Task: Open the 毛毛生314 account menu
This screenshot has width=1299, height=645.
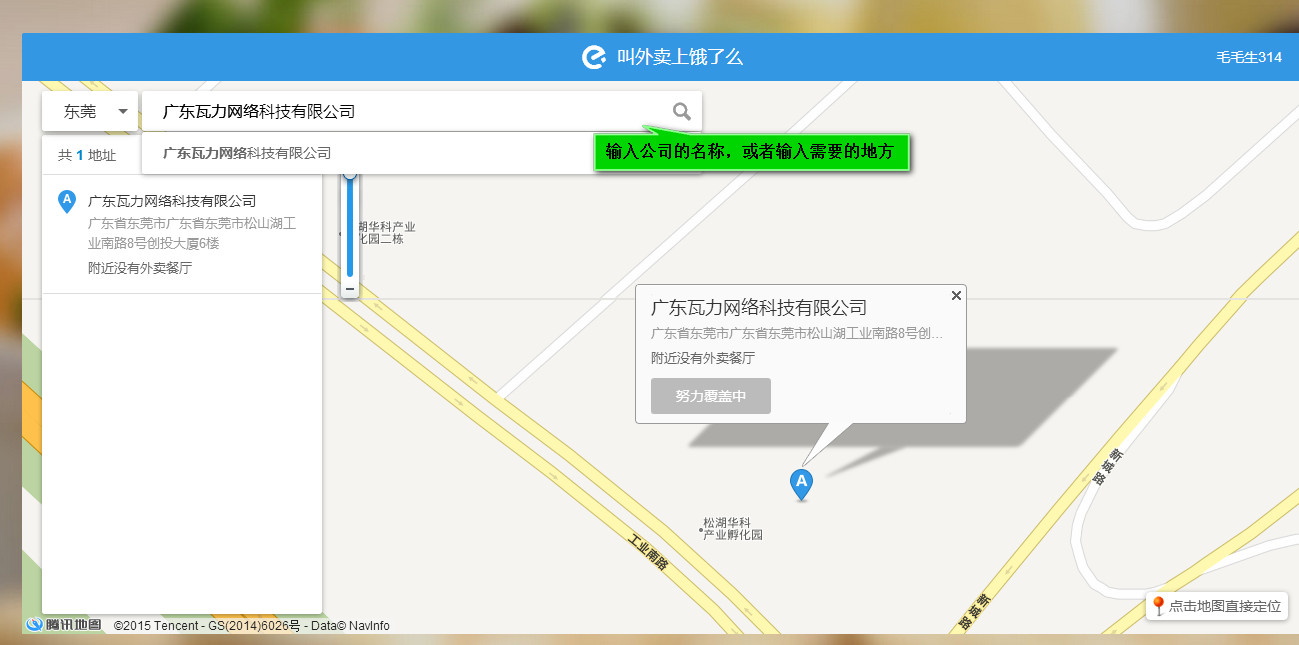Action: click(1247, 57)
